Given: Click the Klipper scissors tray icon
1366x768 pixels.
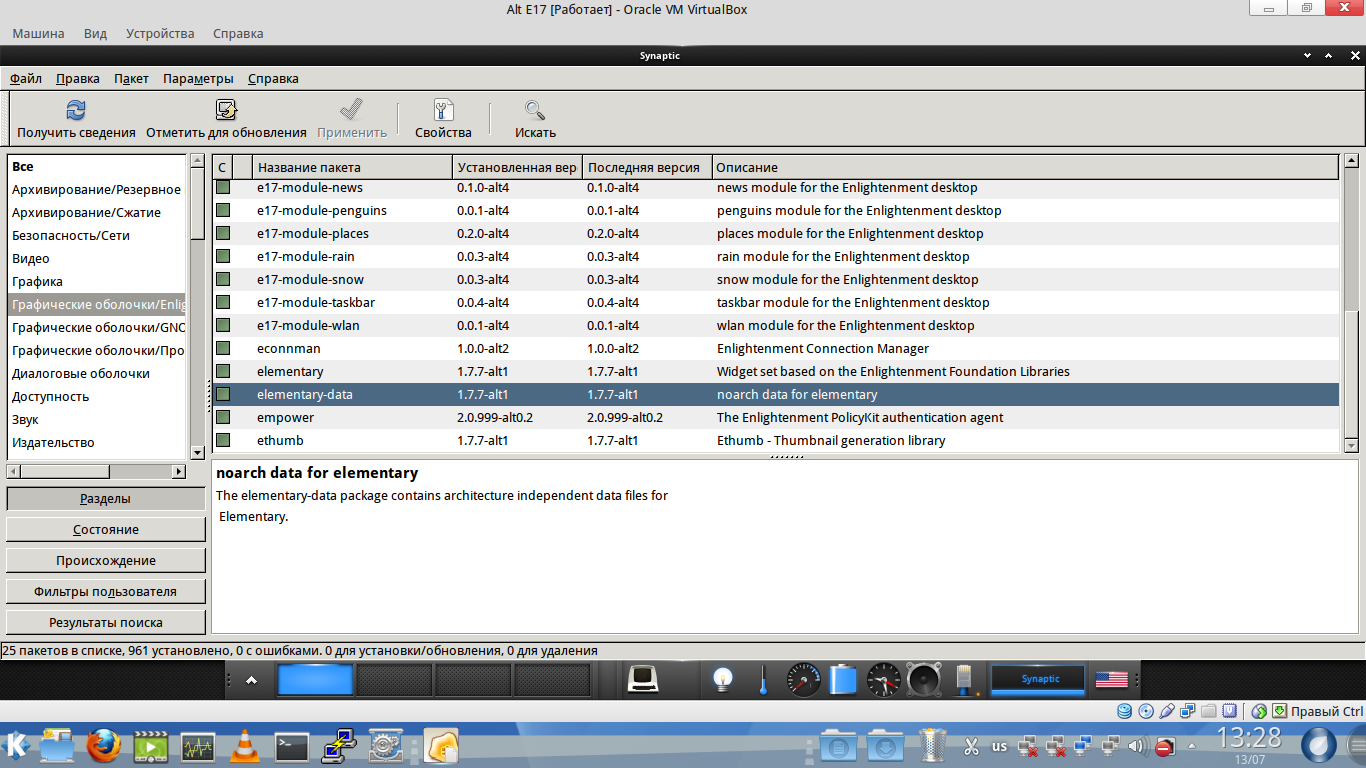Looking at the screenshot, I should click(x=971, y=746).
